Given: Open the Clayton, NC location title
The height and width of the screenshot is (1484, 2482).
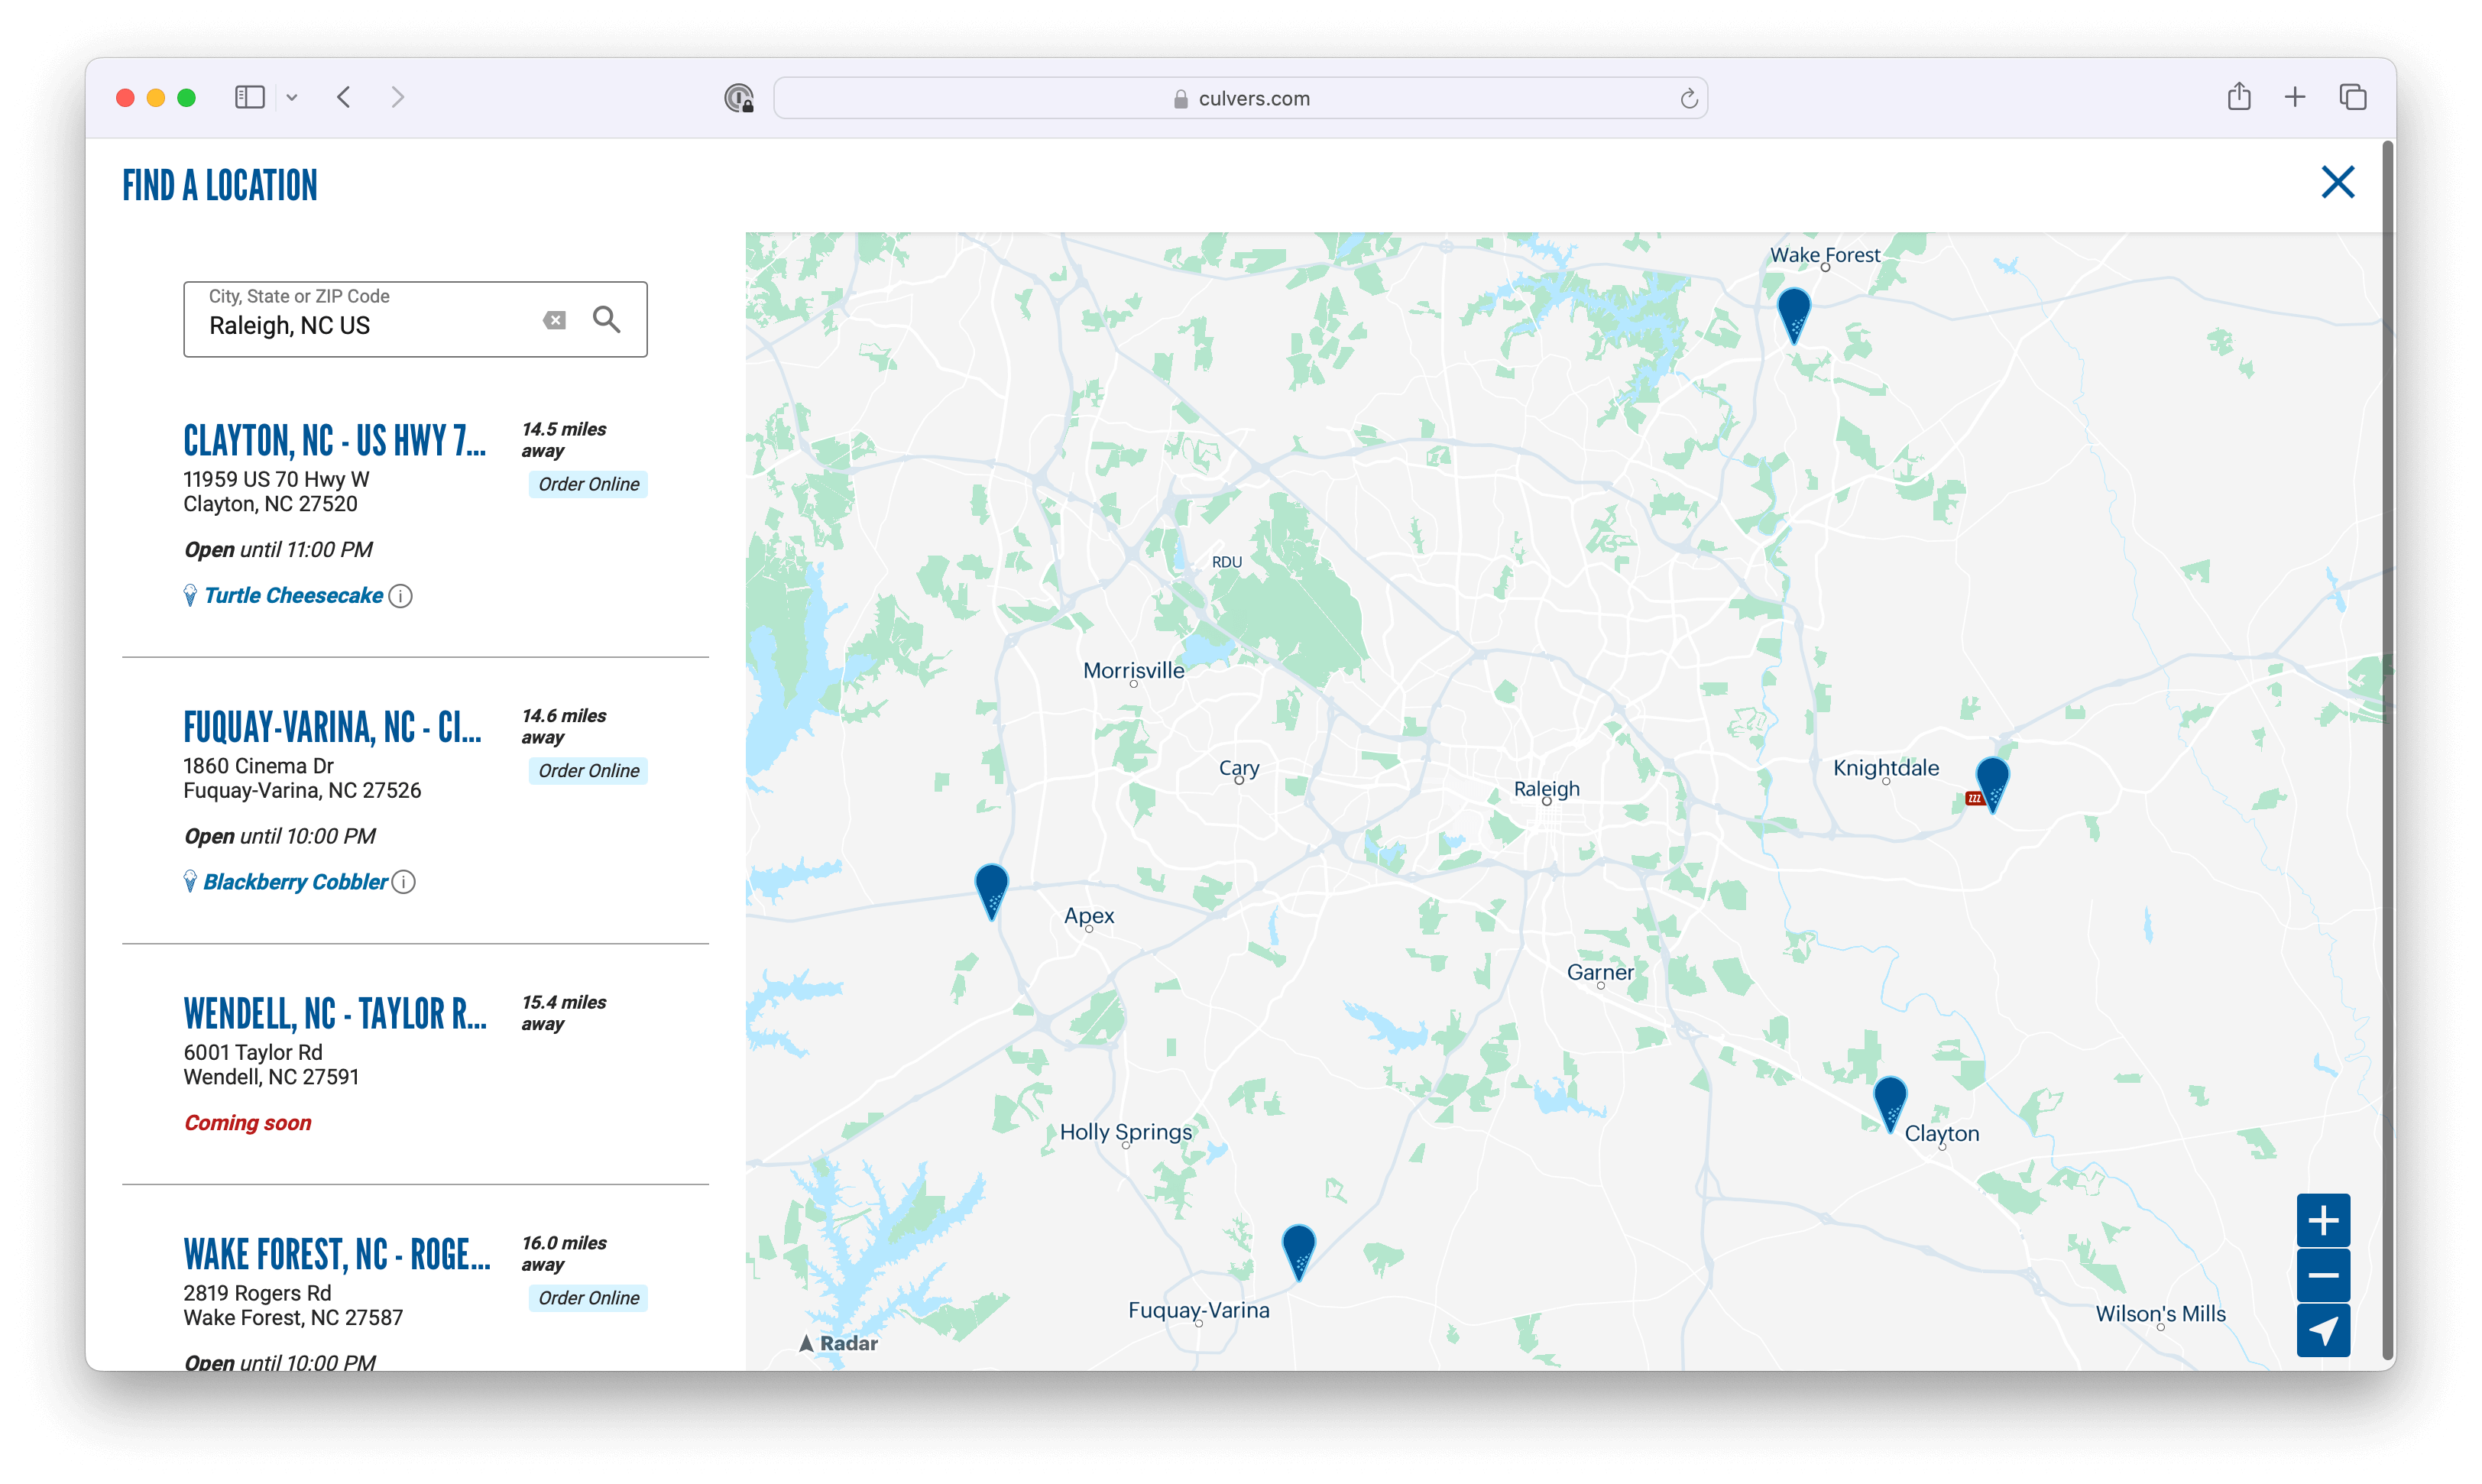Looking at the screenshot, I should pos(335,440).
